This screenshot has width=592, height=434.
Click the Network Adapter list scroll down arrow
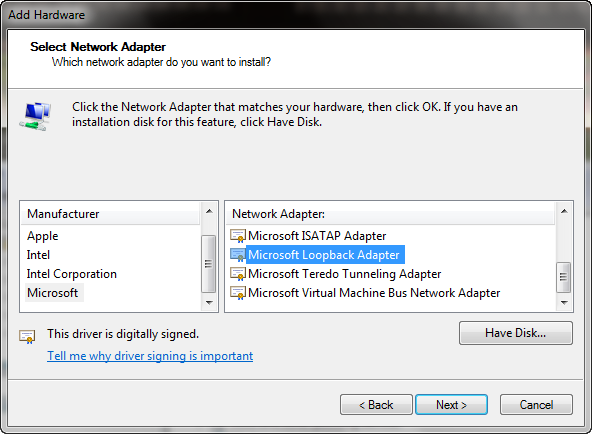coord(564,302)
